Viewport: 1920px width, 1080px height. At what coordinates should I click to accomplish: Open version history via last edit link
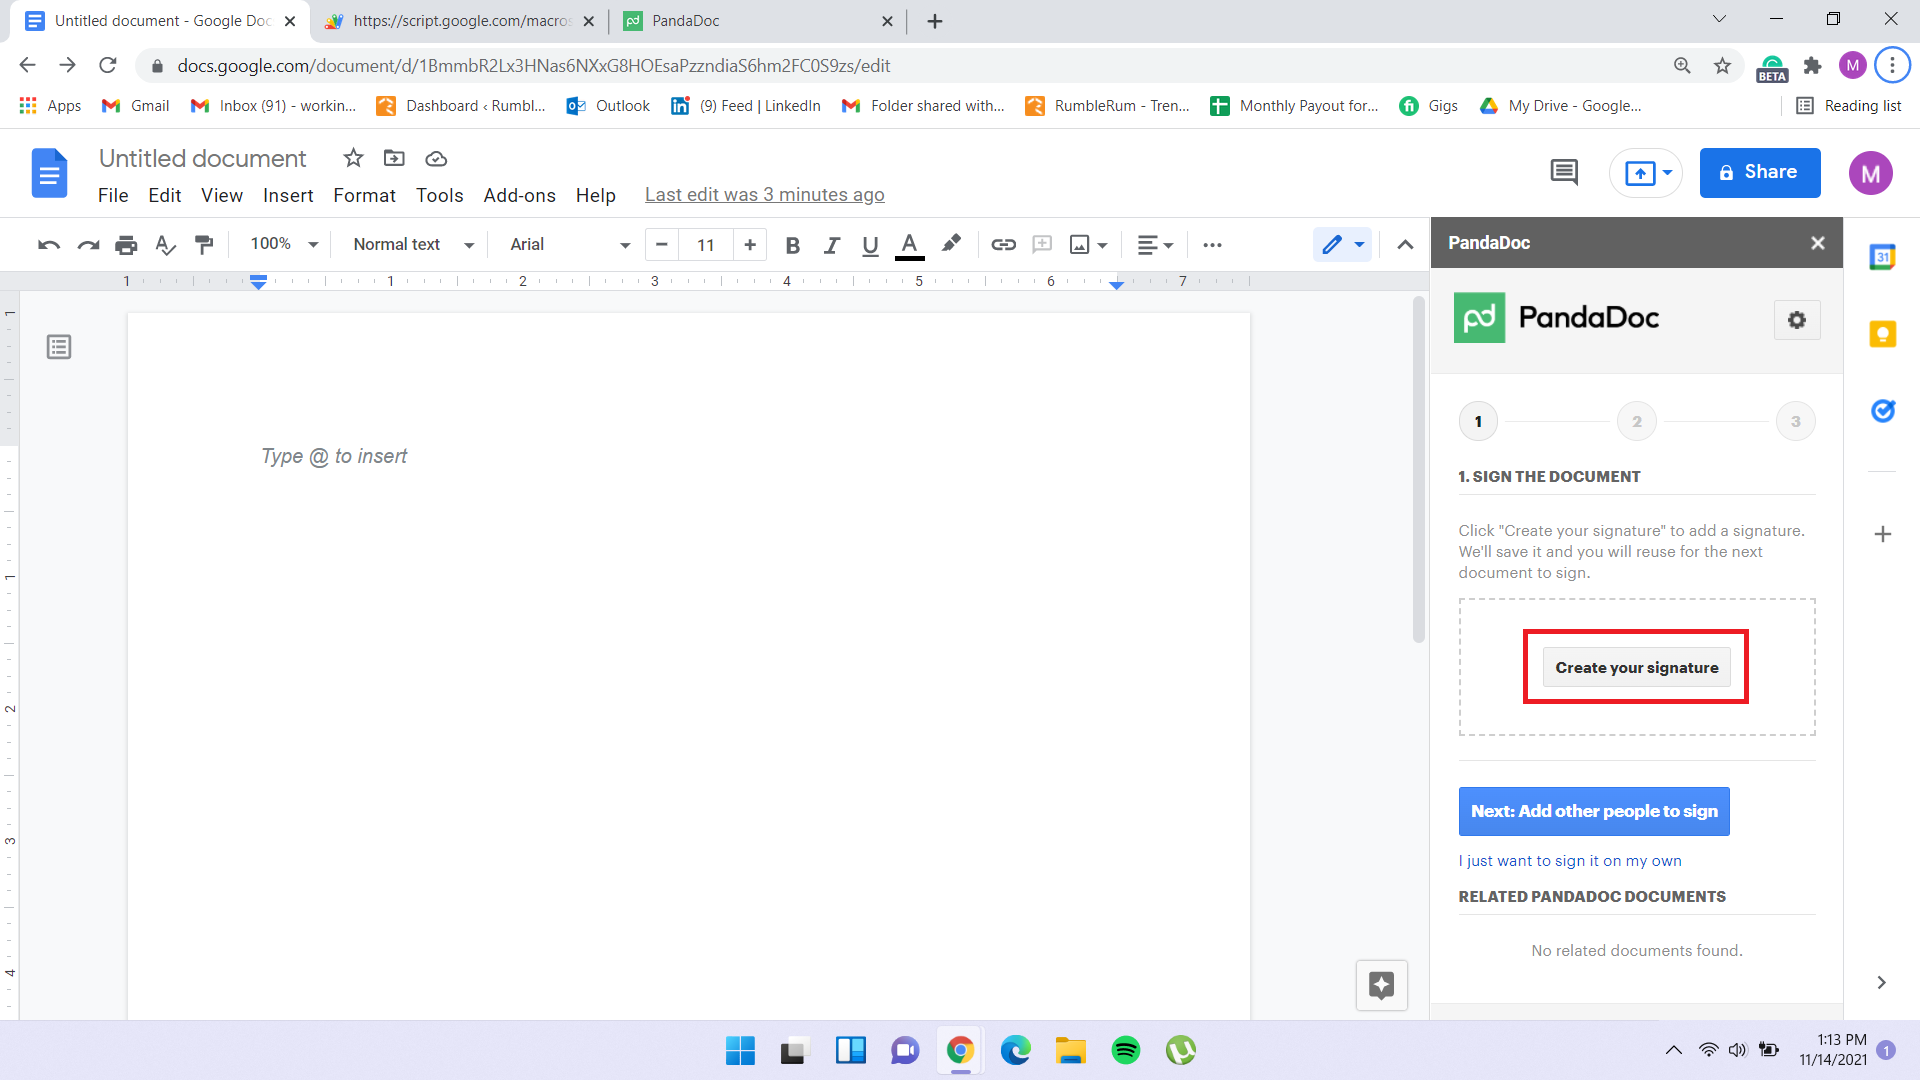click(765, 195)
